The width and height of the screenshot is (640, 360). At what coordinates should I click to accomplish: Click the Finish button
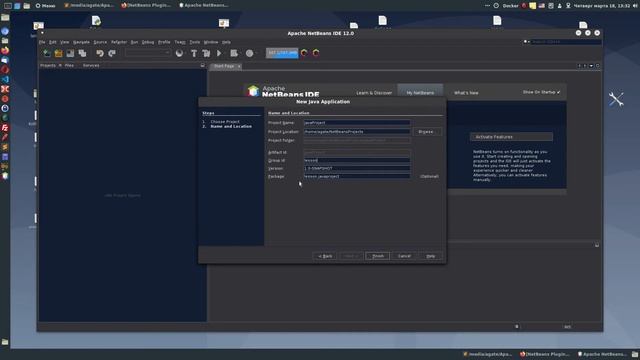[378, 256]
